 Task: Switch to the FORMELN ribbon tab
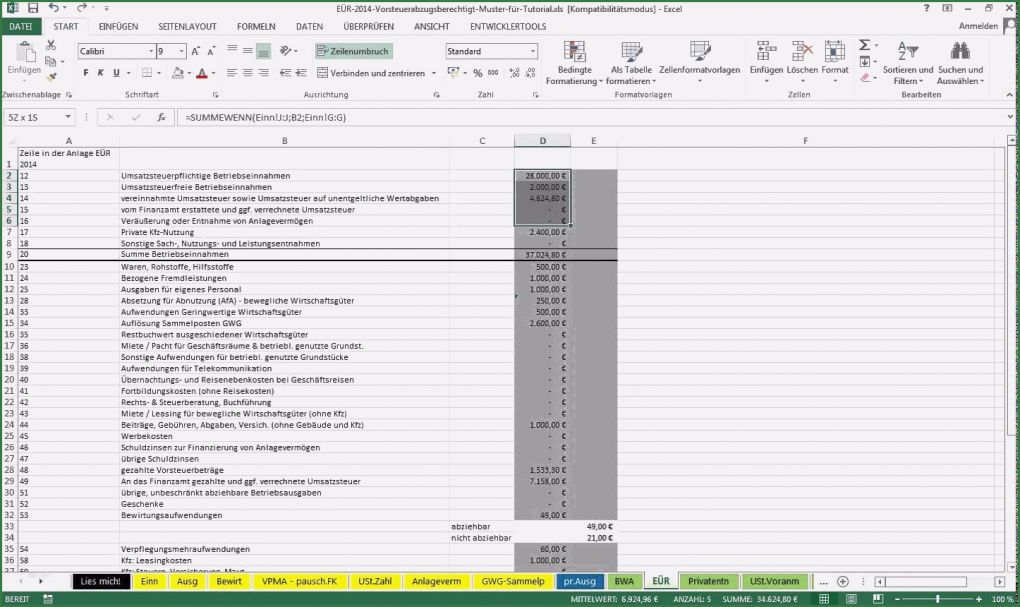coord(255,27)
